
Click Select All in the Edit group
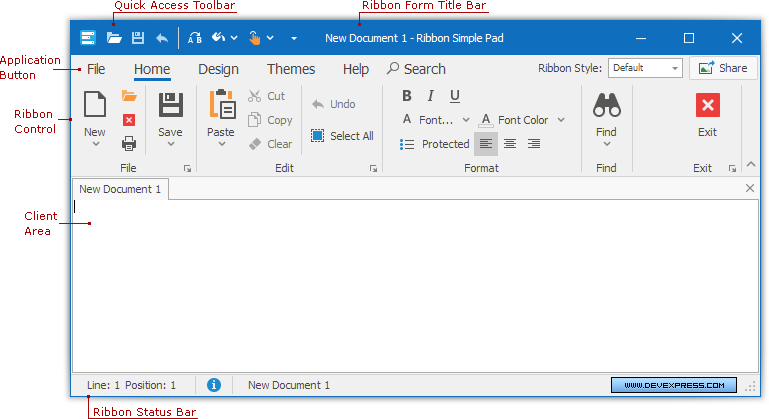pyautogui.click(x=342, y=136)
